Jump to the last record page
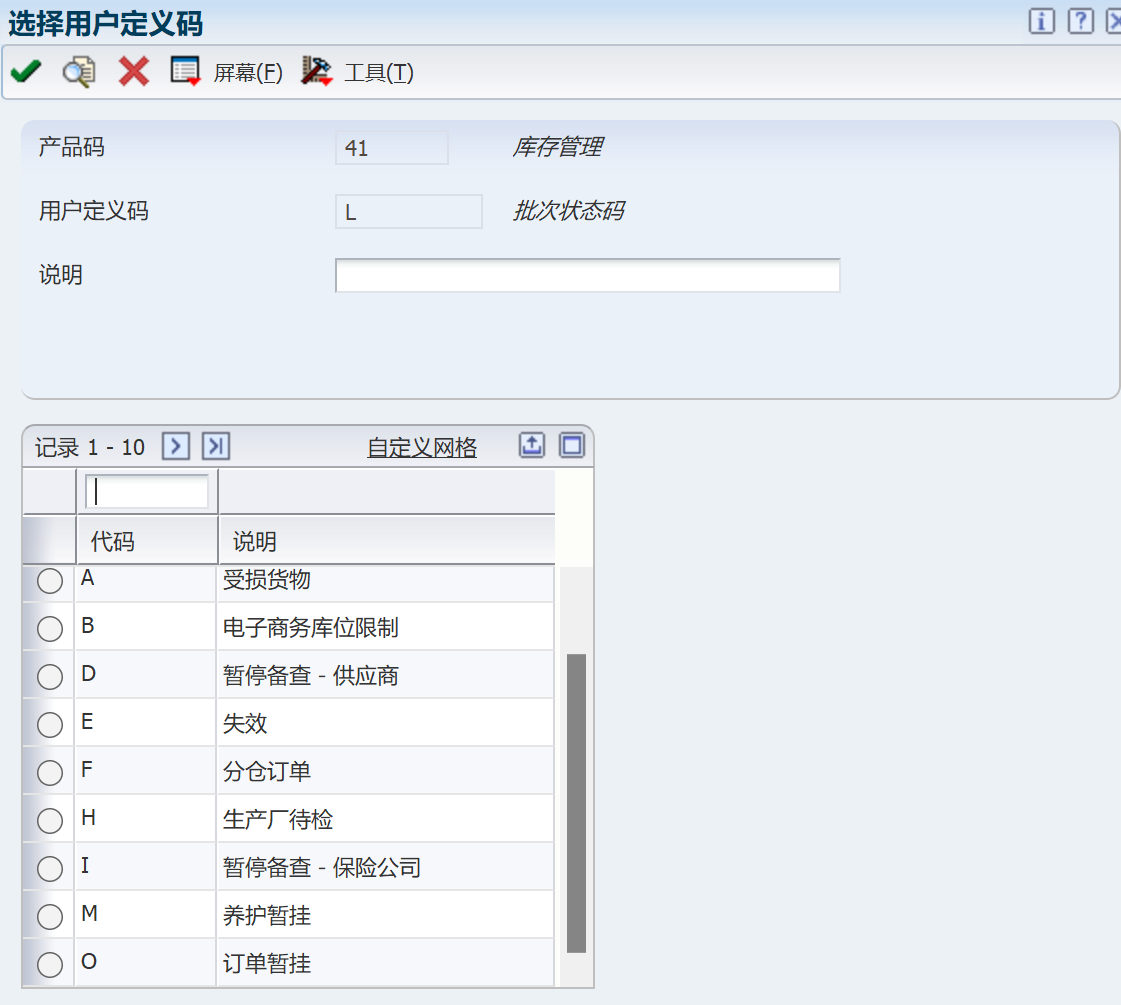The image size is (1121, 1005). tap(216, 446)
